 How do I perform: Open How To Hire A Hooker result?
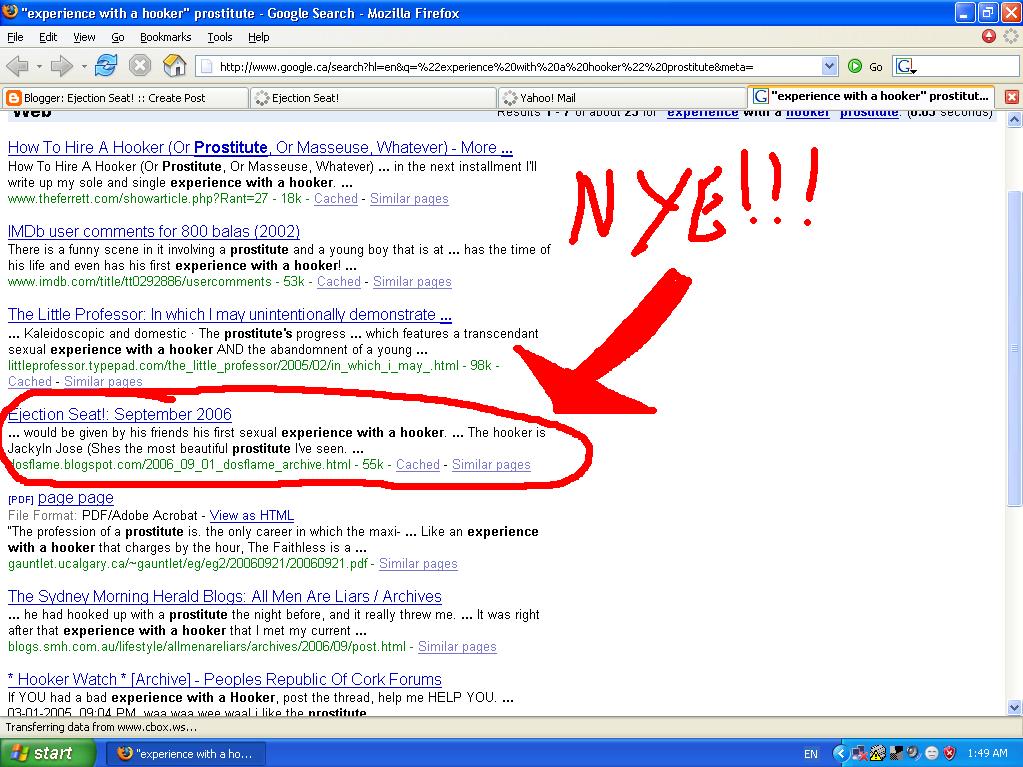[260, 147]
